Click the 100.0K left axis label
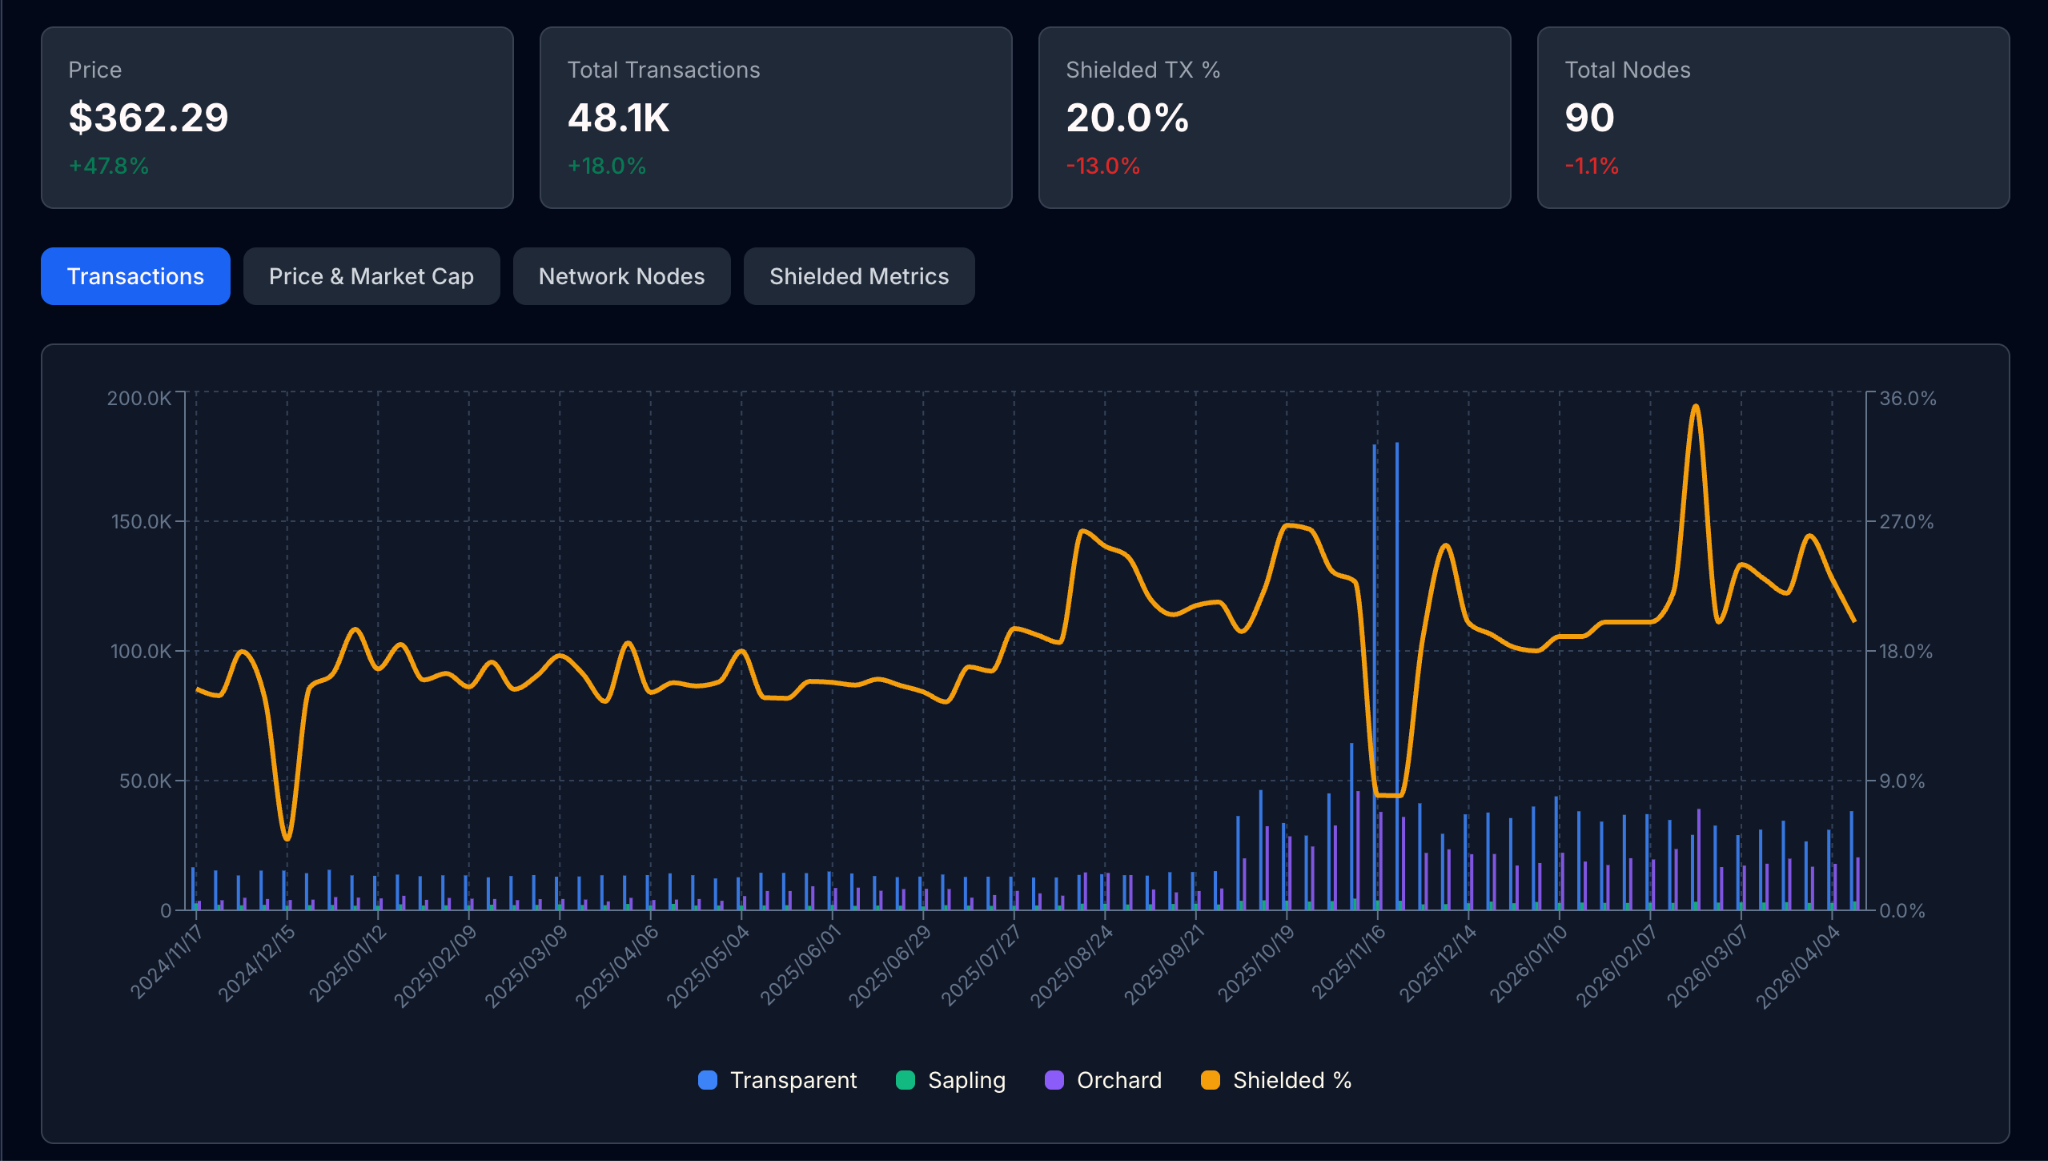2048x1161 pixels. [x=141, y=651]
